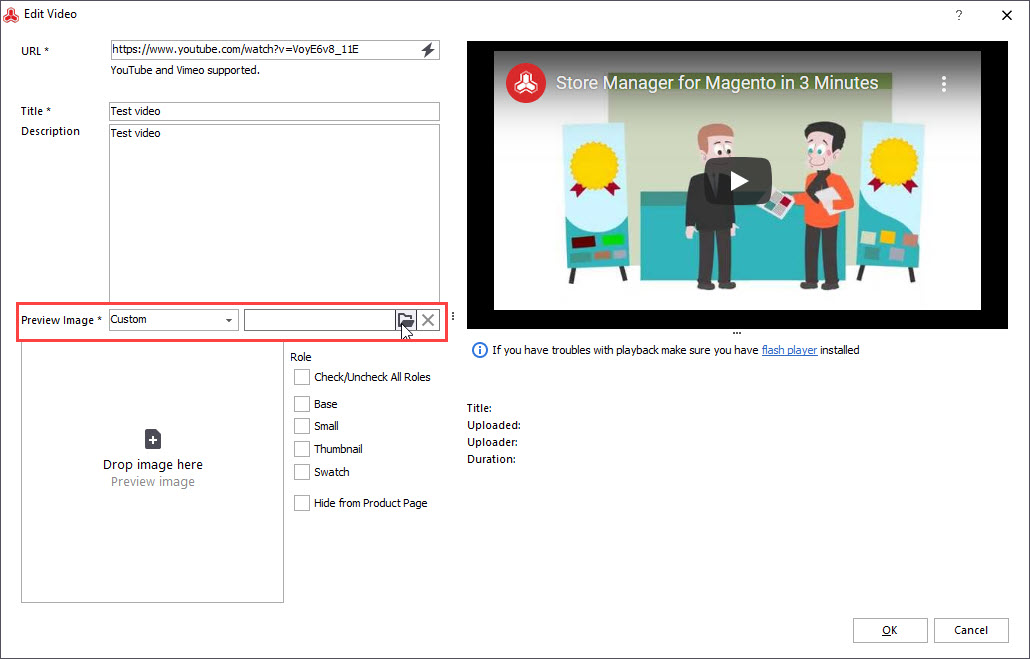1030x659 pixels.
Task: Click the 'Preview Image *' label
Action: 61,320
